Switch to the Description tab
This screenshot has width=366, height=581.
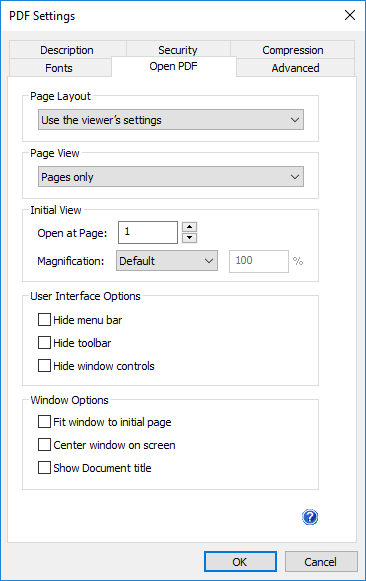coord(67,50)
